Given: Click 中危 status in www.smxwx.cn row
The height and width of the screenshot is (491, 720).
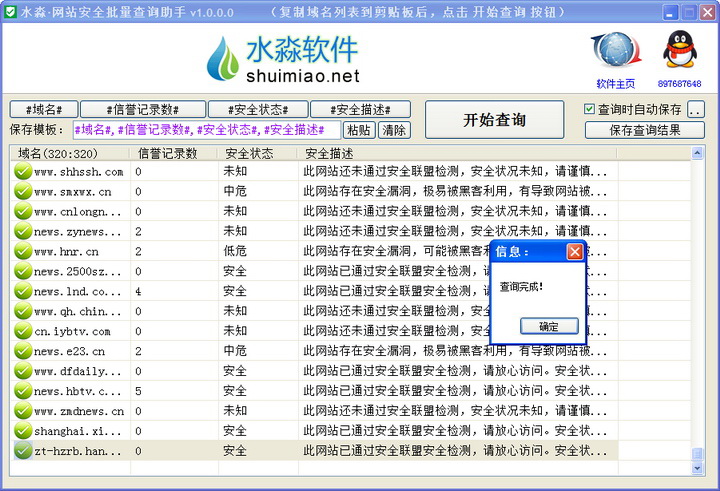Looking at the screenshot, I should pyautogui.click(x=235, y=191).
